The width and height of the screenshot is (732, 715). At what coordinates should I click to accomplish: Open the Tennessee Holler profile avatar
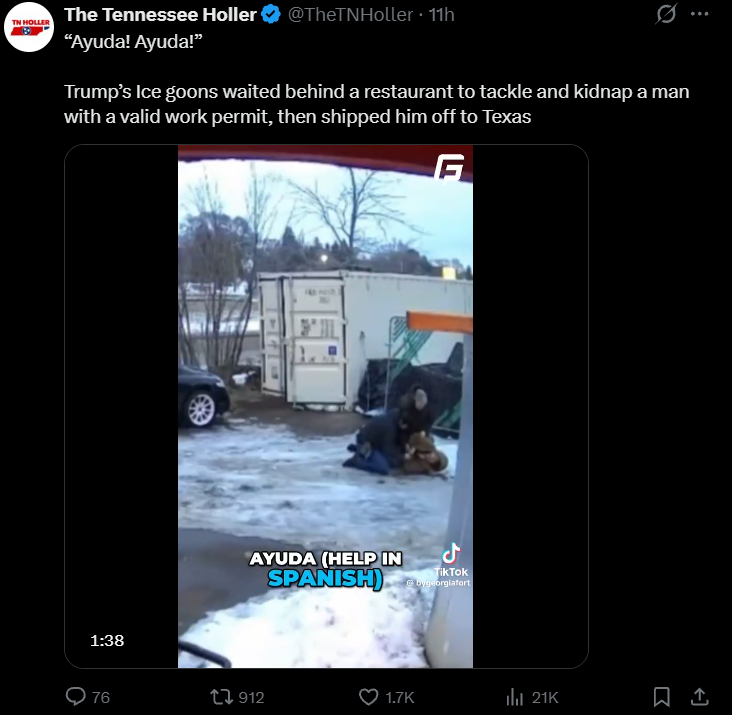point(29,27)
